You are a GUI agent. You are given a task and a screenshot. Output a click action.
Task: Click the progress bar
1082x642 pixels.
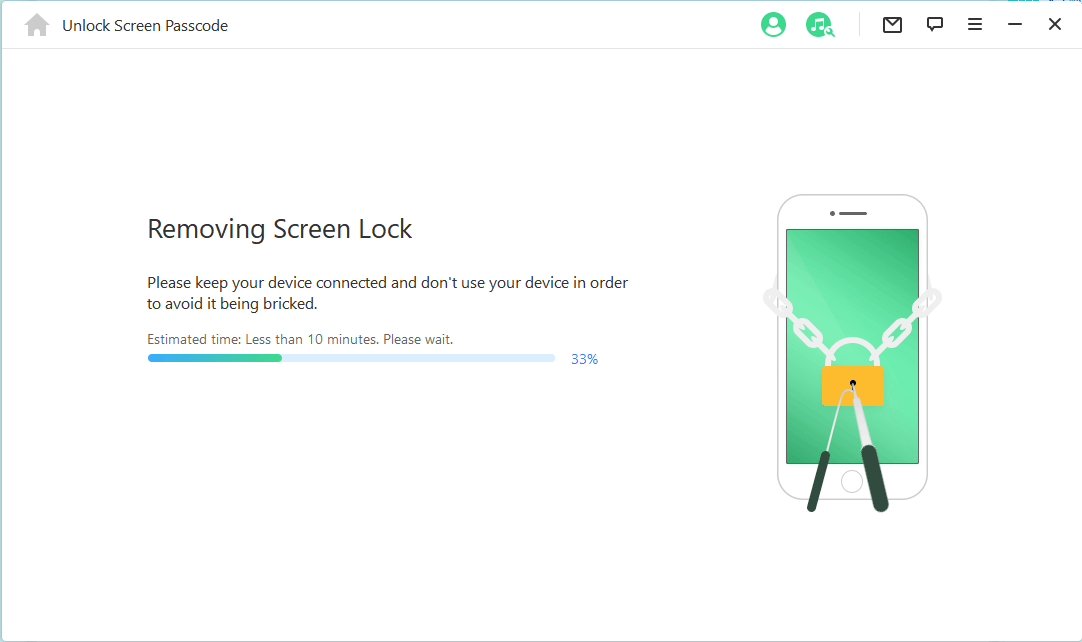(x=351, y=357)
